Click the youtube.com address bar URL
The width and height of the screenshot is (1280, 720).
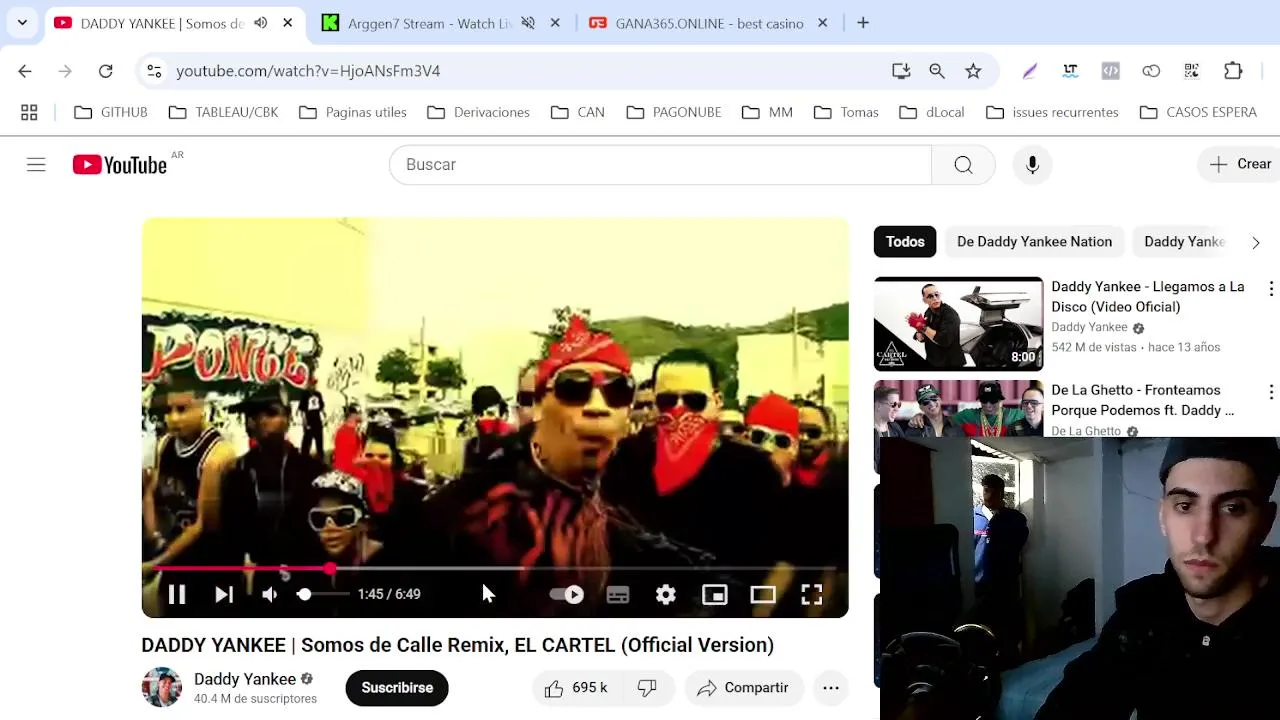pyautogui.click(x=308, y=71)
